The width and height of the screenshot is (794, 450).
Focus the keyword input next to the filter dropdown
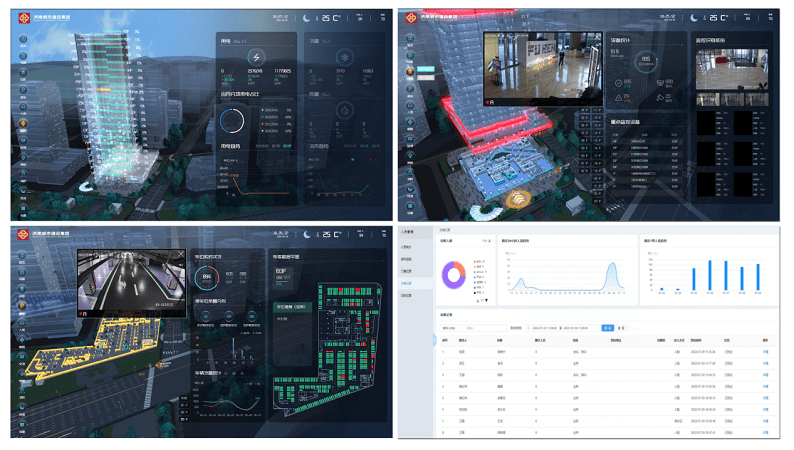coord(485,328)
